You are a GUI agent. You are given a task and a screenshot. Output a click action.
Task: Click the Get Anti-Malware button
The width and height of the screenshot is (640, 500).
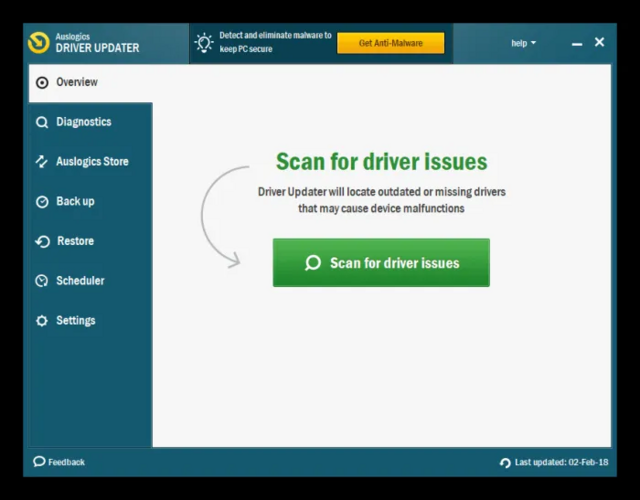pos(391,43)
